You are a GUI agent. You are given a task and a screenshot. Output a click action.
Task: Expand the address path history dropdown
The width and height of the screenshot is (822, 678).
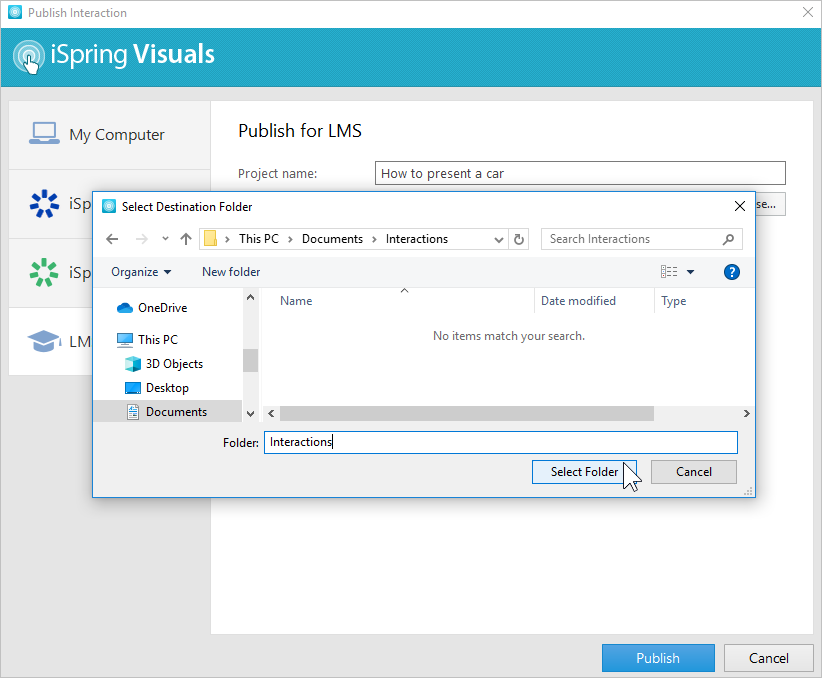499,239
